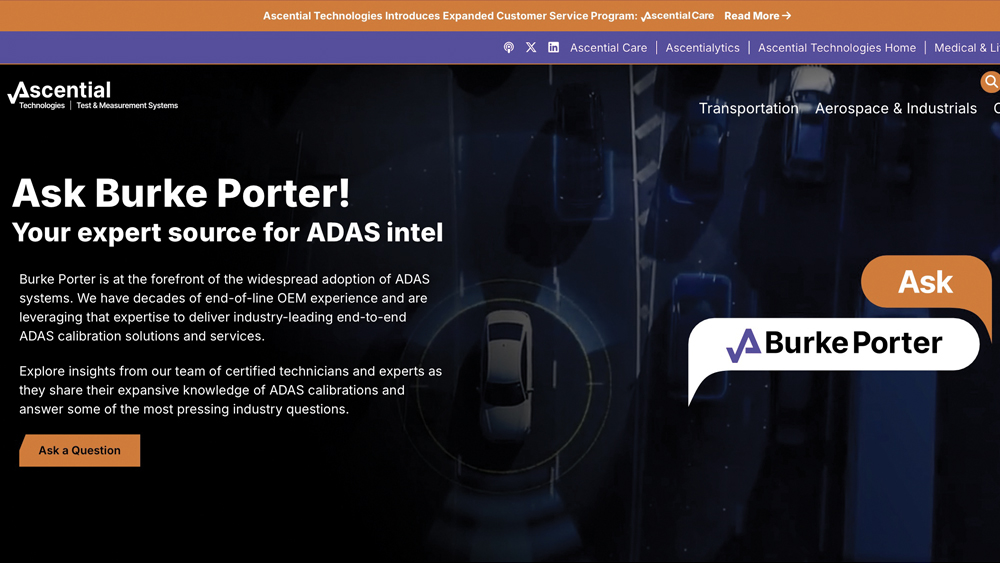The height and width of the screenshot is (563, 1000).
Task: Click the 'Test & Measurement Systems' tagline
Action: click(127, 105)
